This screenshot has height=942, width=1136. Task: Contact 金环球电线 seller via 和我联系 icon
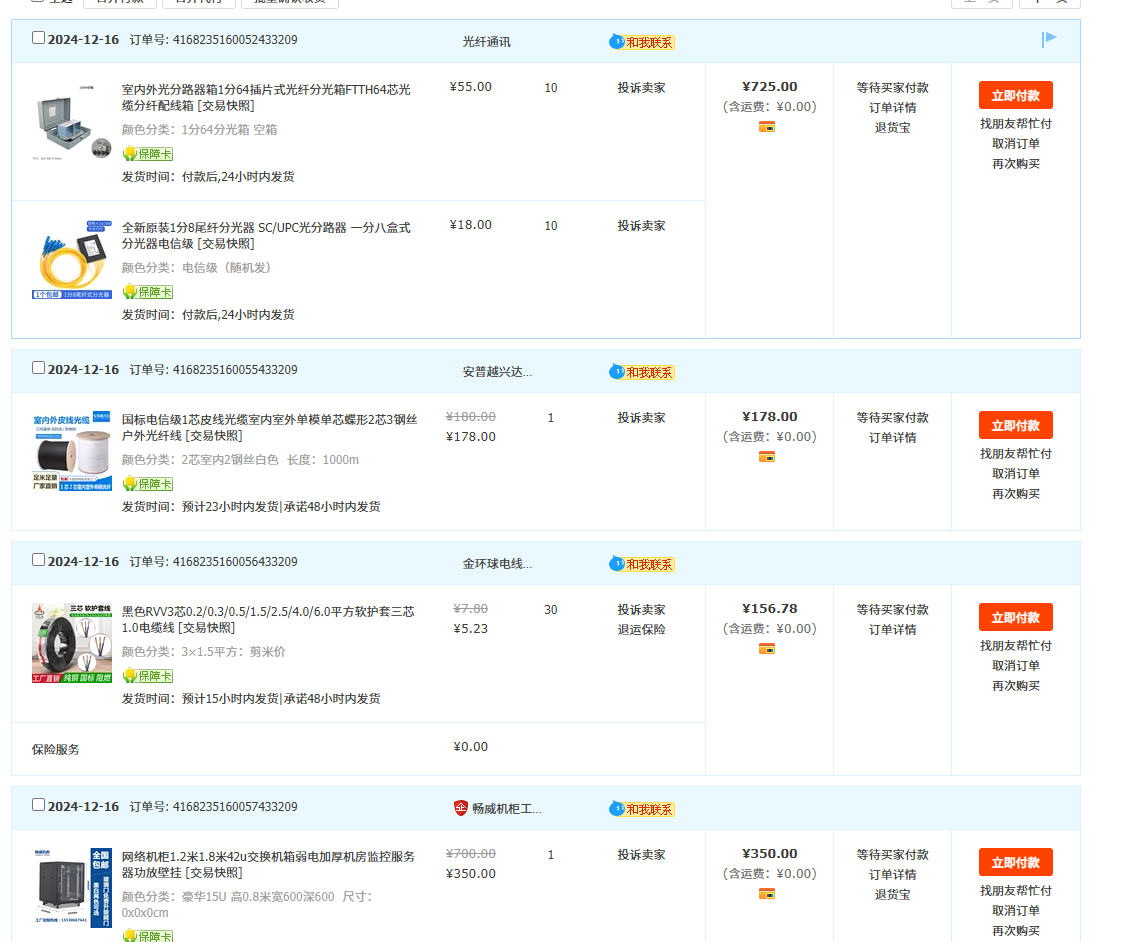(x=642, y=564)
